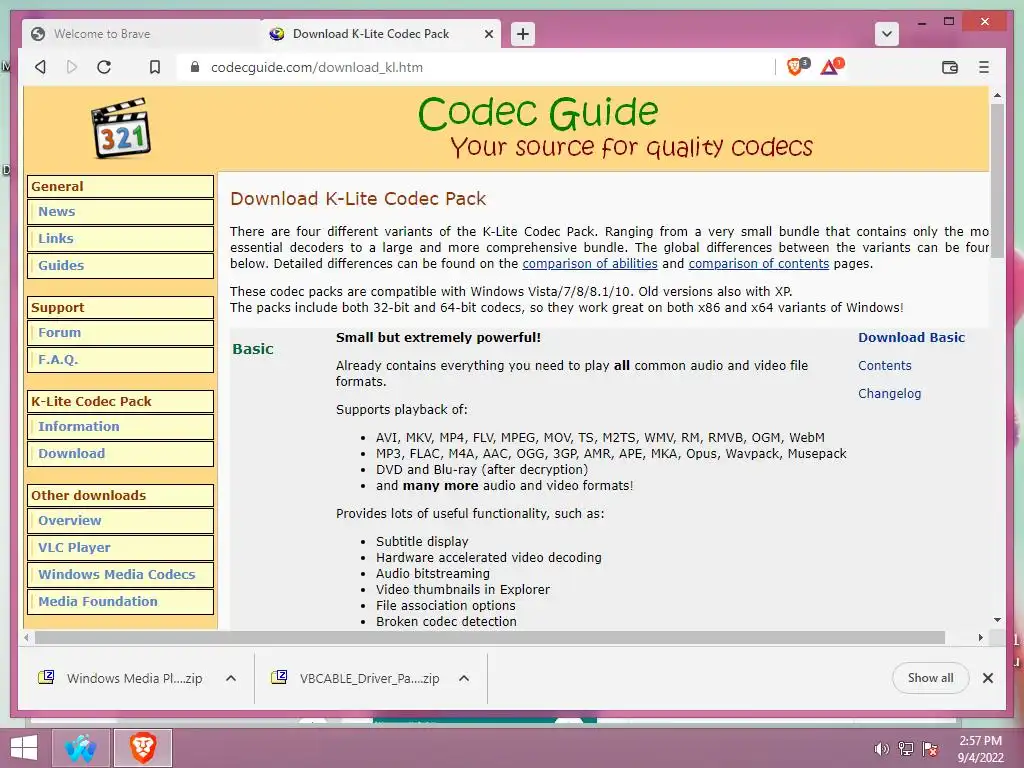Go to the Forum page
Image resolution: width=1024 pixels, height=768 pixels.
pyautogui.click(x=120, y=332)
